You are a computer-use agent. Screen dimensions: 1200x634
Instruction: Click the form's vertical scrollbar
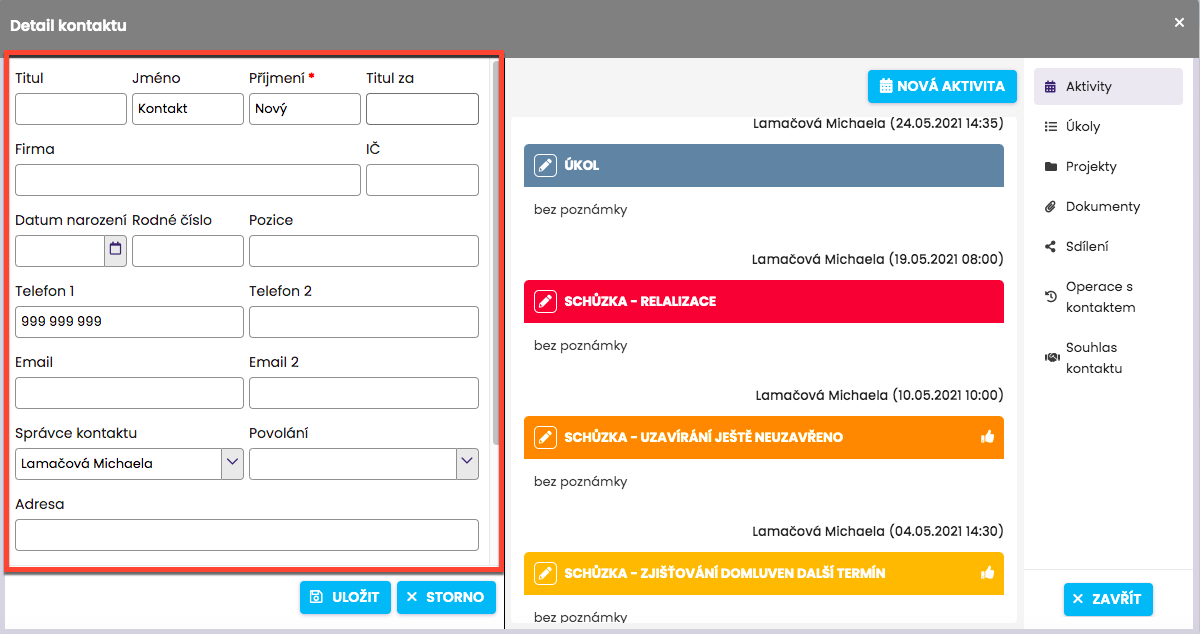tap(496, 250)
